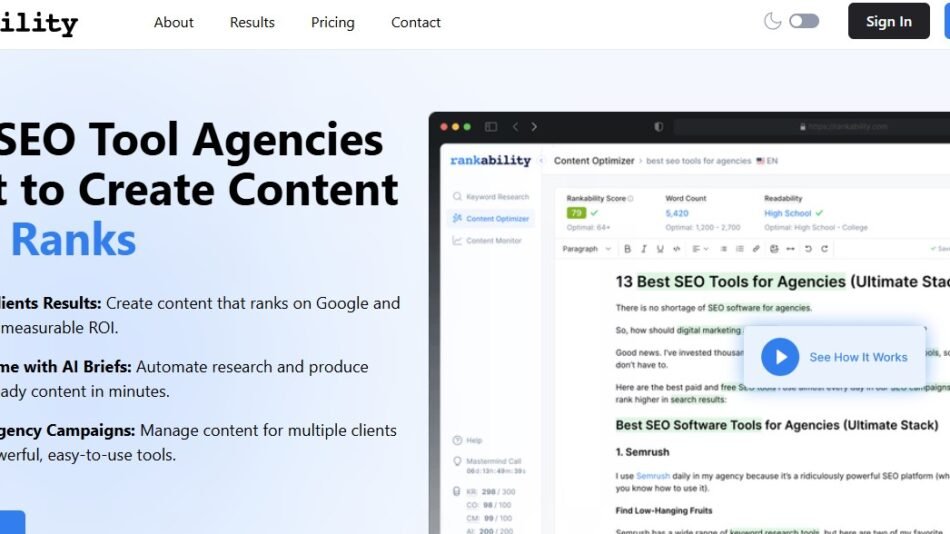Viewport: 950px width, 534px height.
Task: Play the See How It Works video
Action: (780, 357)
